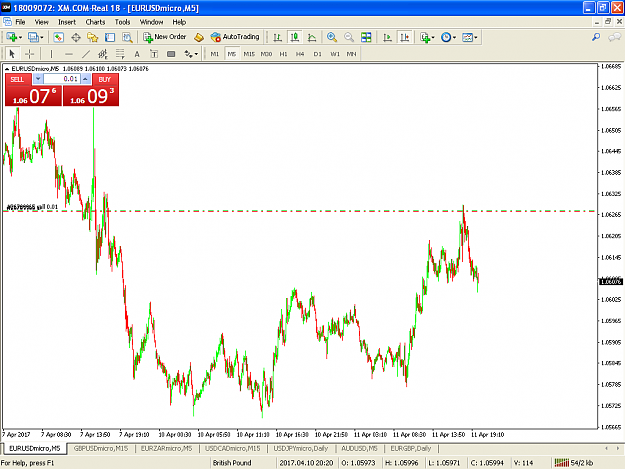Select the H1 timeframe button
The width and height of the screenshot is (625, 469).
(x=283, y=54)
